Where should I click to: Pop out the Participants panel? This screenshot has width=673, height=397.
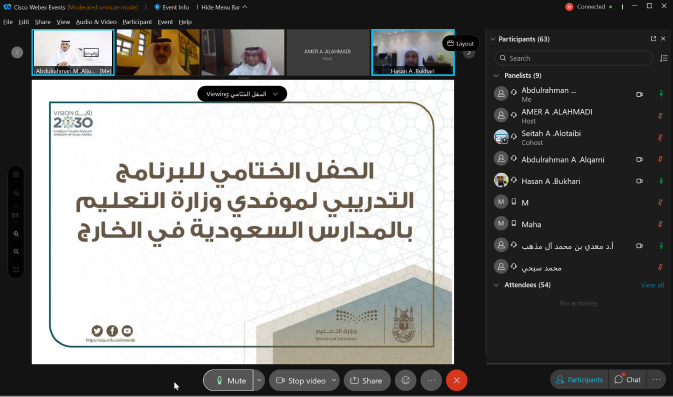[x=653, y=39]
